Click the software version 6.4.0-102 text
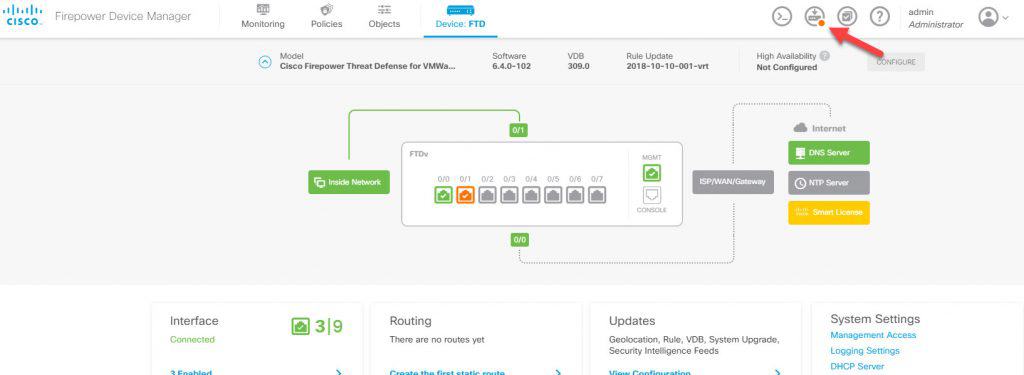This screenshot has width=1024, height=375. pyautogui.click(x=511, y=67)
